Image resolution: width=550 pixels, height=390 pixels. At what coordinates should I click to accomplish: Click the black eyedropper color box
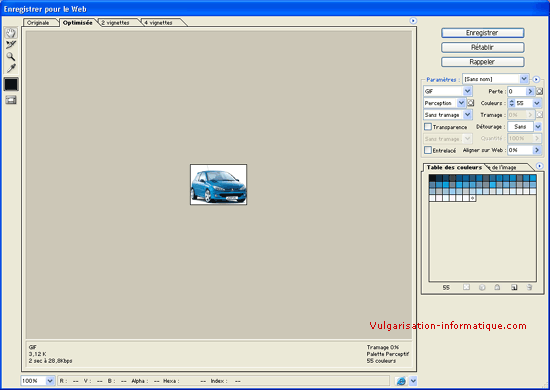pos(11,84)
